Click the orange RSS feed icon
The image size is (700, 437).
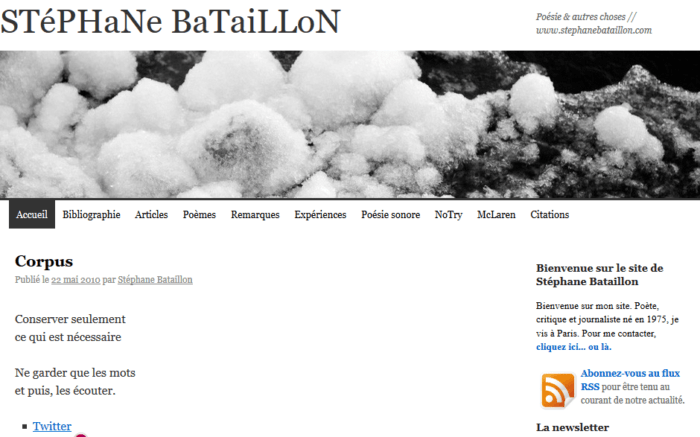pos(558,390)
